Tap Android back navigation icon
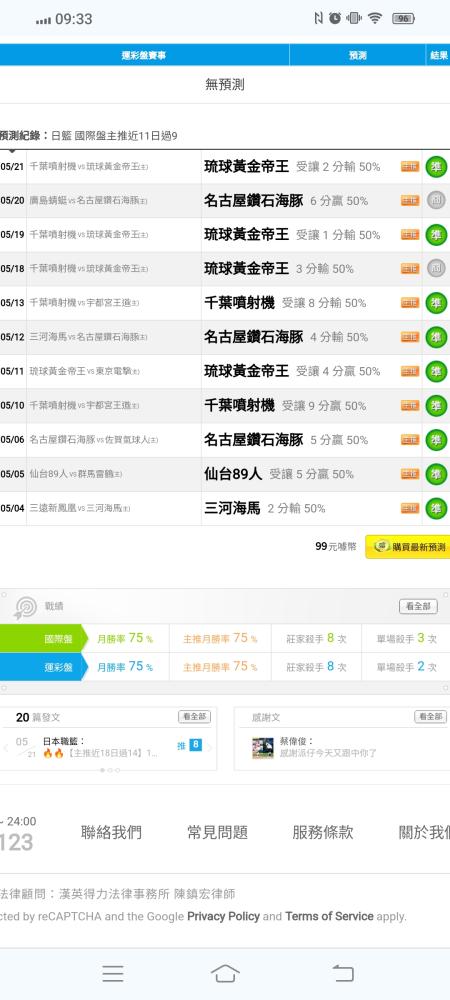The image size is (450, 1000). tap(343, 973)
